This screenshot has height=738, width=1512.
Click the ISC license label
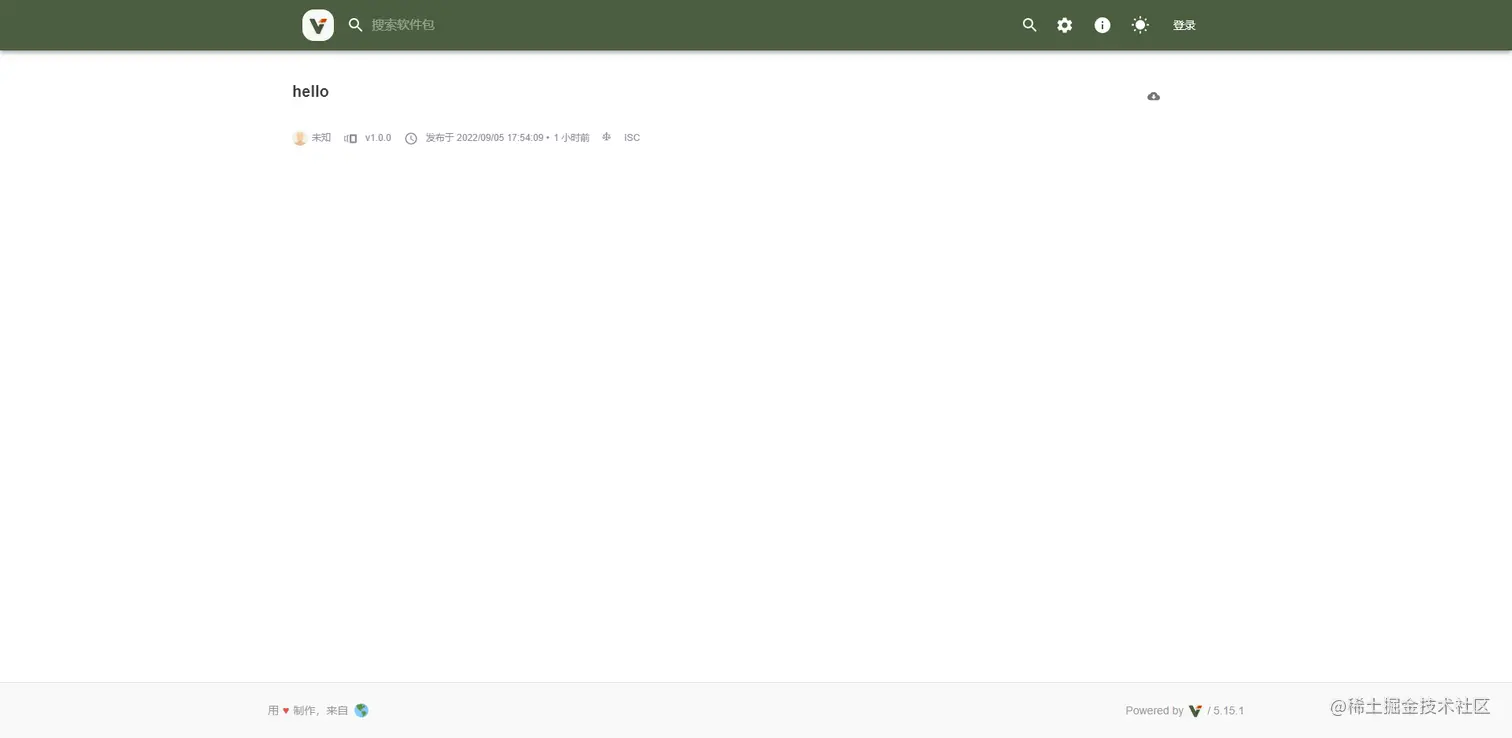631,137
